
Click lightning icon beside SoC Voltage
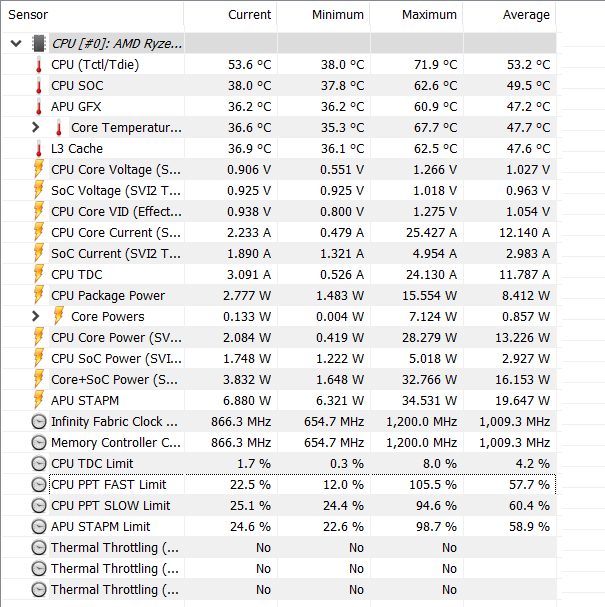39,190
